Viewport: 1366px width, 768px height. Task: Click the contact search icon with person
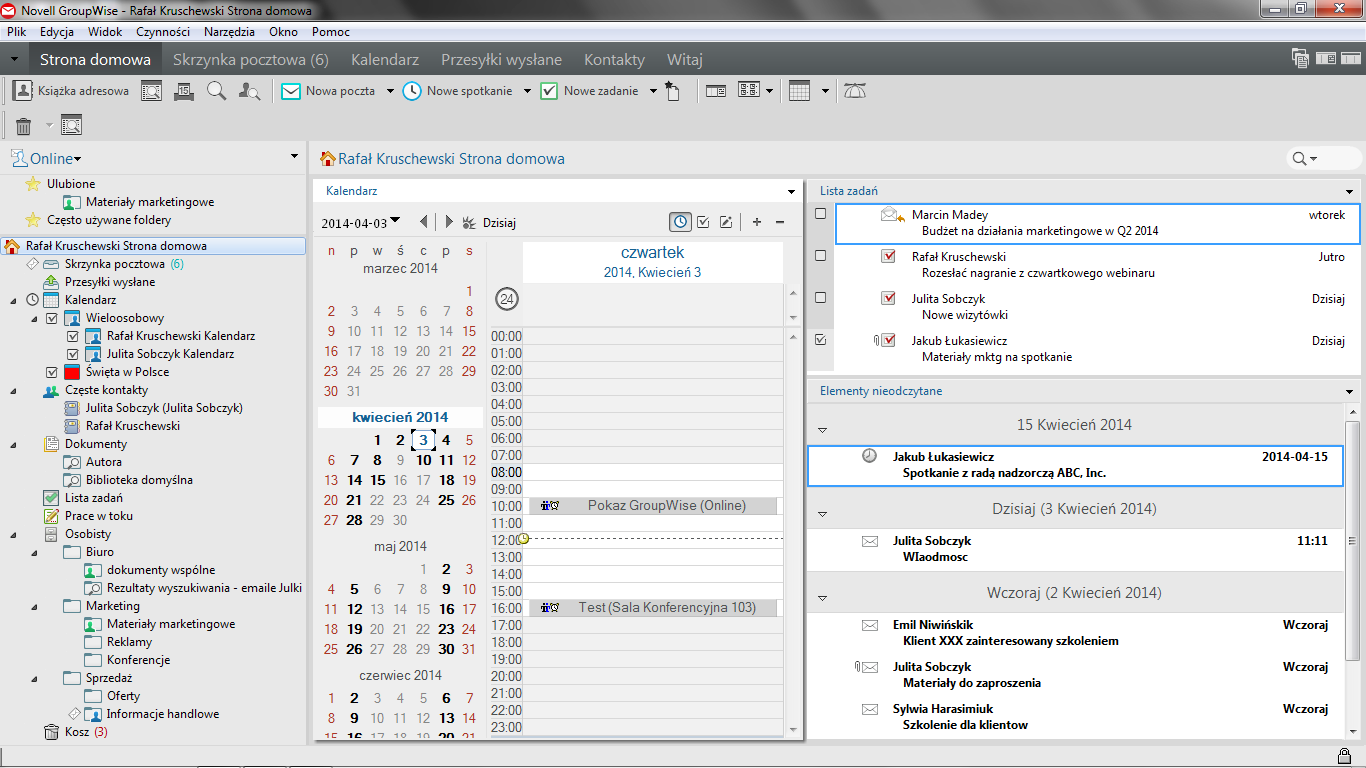(249, 91)
